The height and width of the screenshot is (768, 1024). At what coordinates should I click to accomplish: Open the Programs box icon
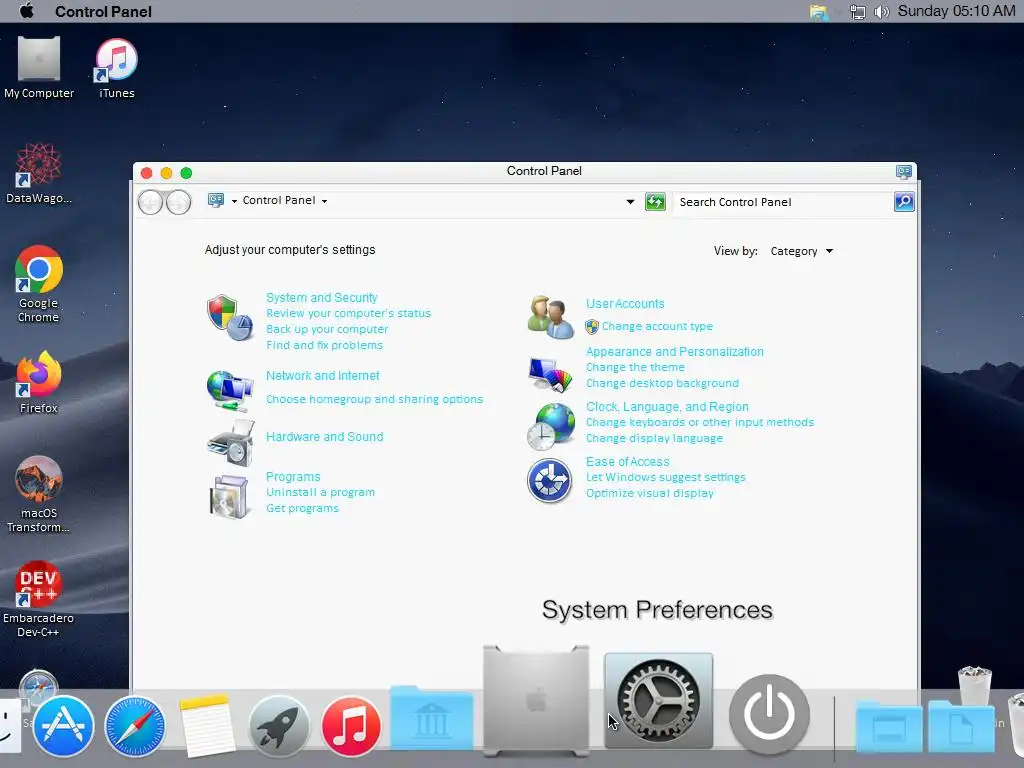(x=229, y=497)
